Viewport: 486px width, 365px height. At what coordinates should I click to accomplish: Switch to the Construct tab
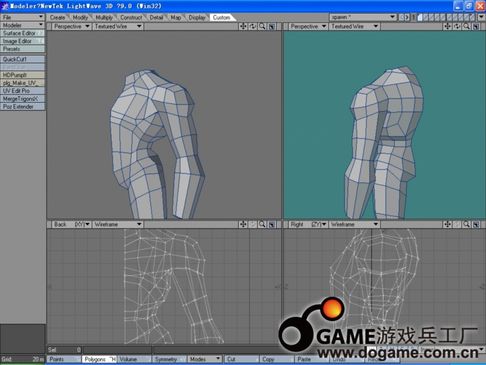pos(131,17)
